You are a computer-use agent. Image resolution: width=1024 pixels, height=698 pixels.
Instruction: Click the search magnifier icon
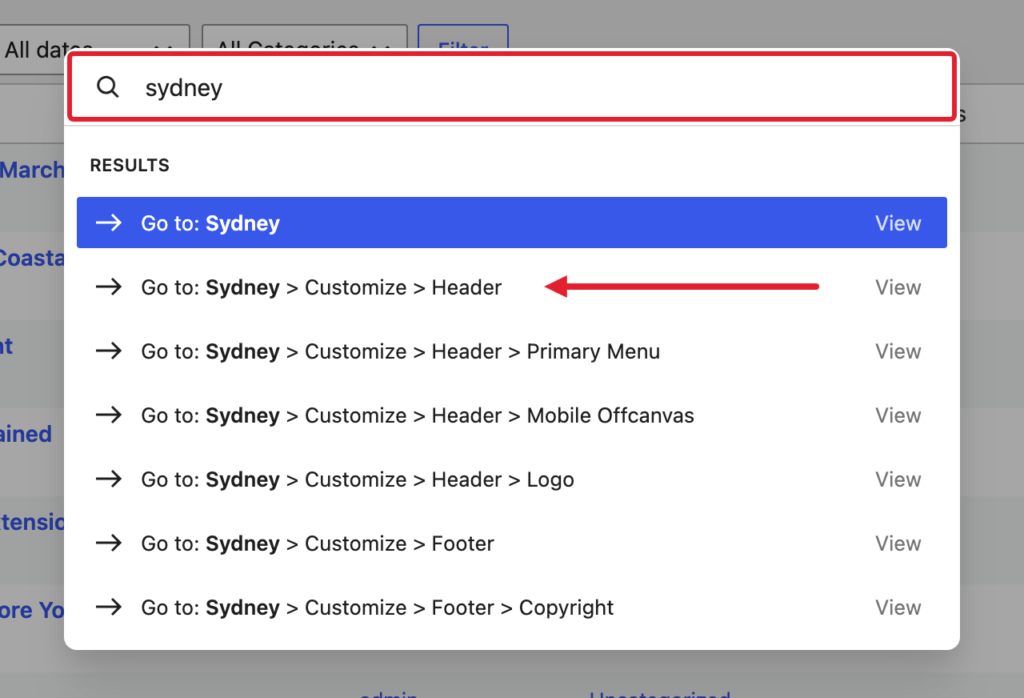tap(108, 87)
